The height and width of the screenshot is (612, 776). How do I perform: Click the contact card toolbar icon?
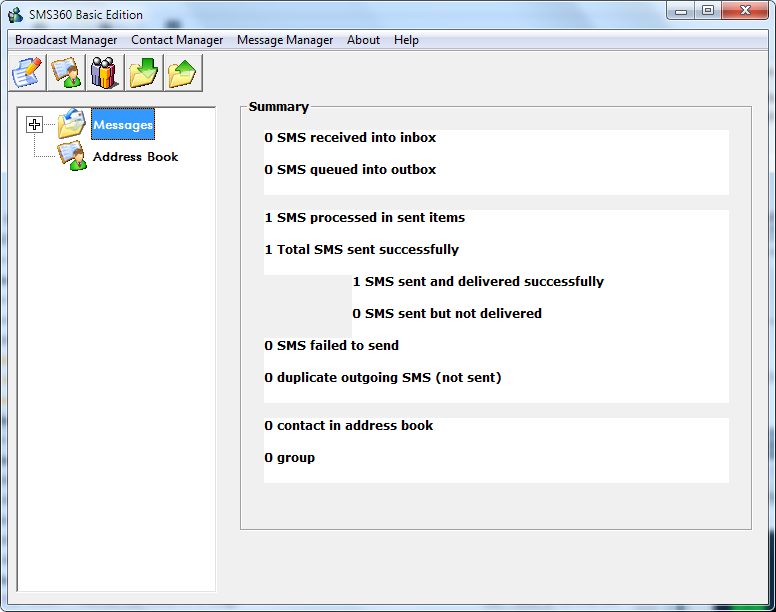66,73
